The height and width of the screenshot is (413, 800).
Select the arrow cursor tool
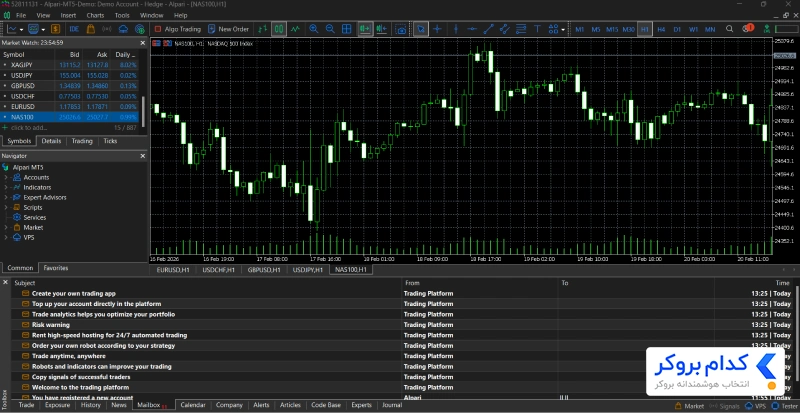pos(420,29)
